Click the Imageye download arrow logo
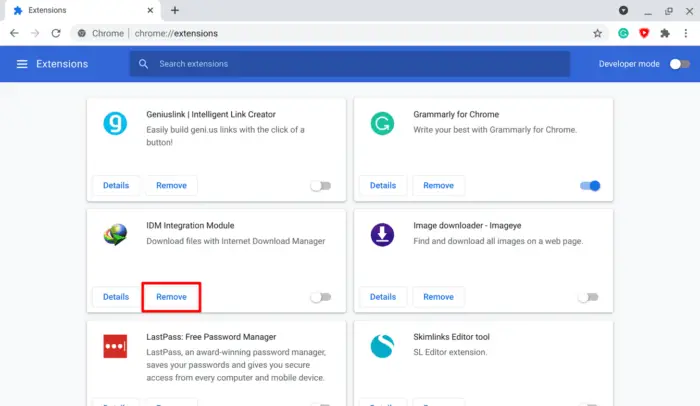 382,234
